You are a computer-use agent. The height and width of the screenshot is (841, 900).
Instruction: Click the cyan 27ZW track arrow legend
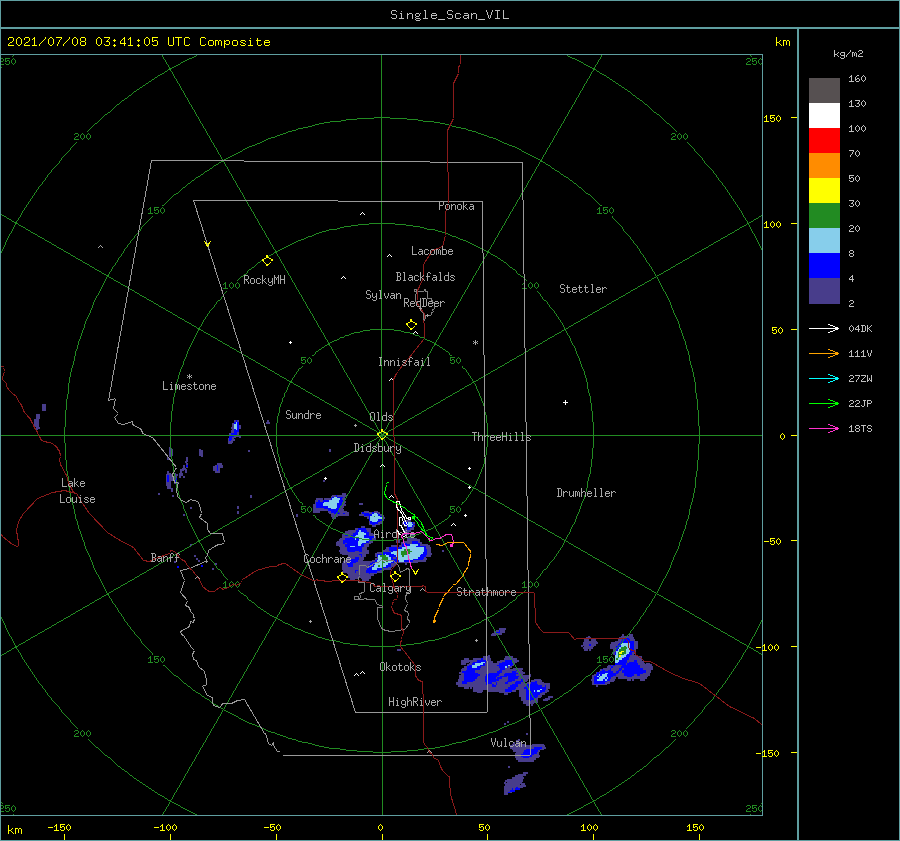824,378
